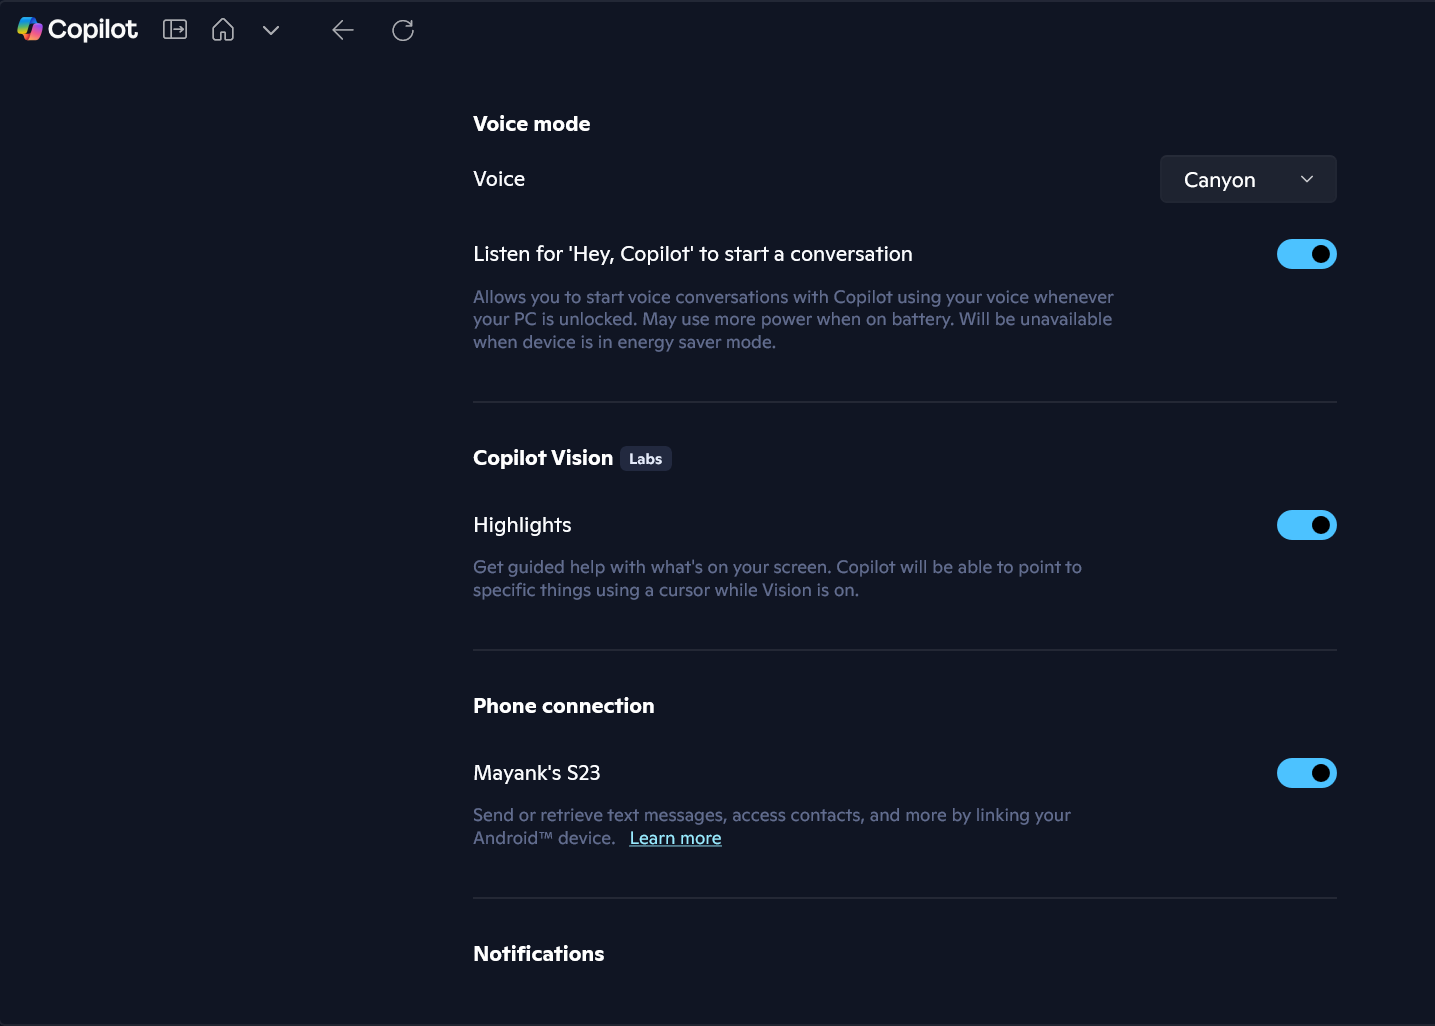Disconnect Mayank's S23 phone connection

1307,773
